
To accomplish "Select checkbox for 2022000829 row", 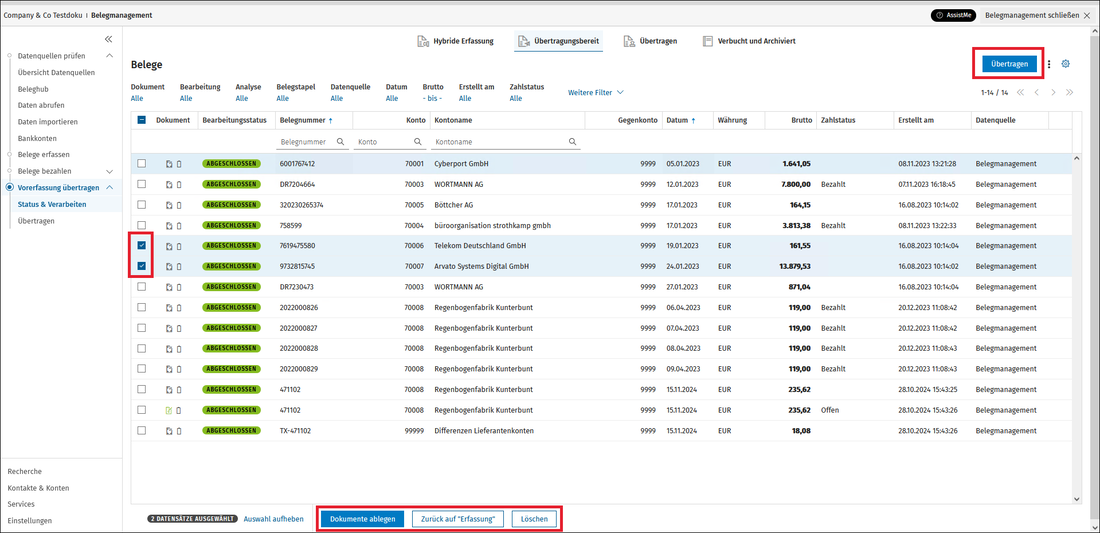I will point(142,369).
